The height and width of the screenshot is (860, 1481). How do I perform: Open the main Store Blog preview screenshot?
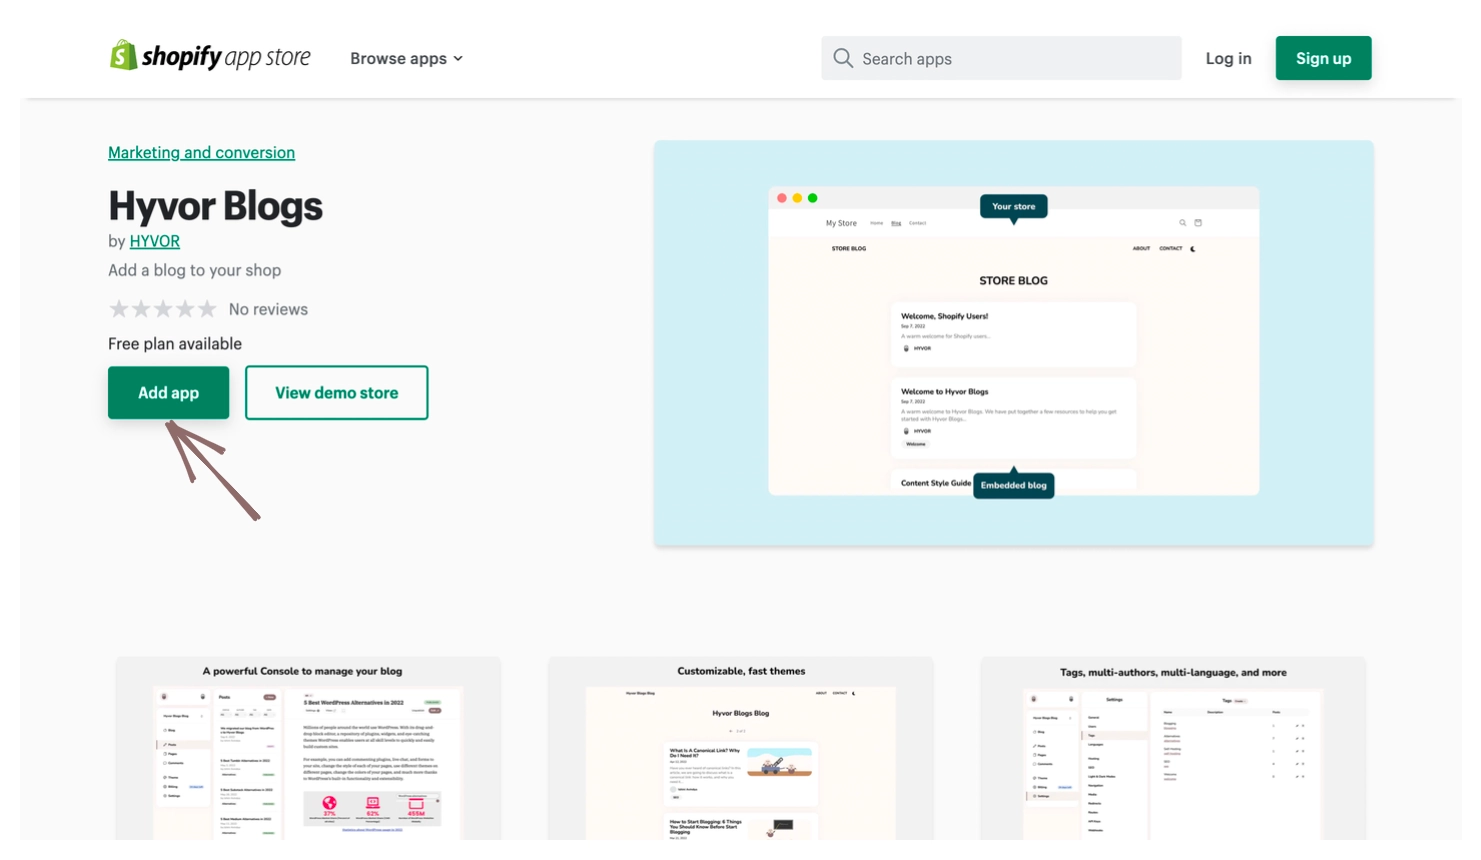(x=1013, y=343)
